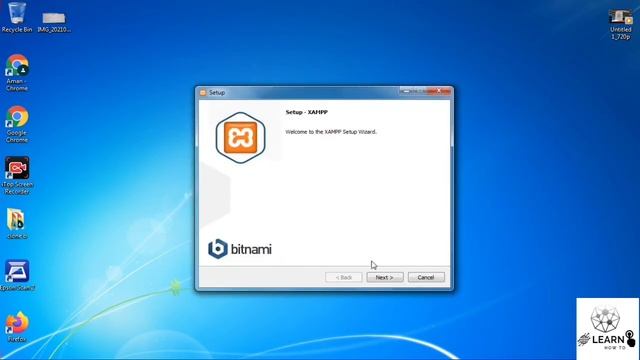This screenshot has width=640, height=360.
Task: Open the zipped folder desktop icon
Action: click(17, 224)
